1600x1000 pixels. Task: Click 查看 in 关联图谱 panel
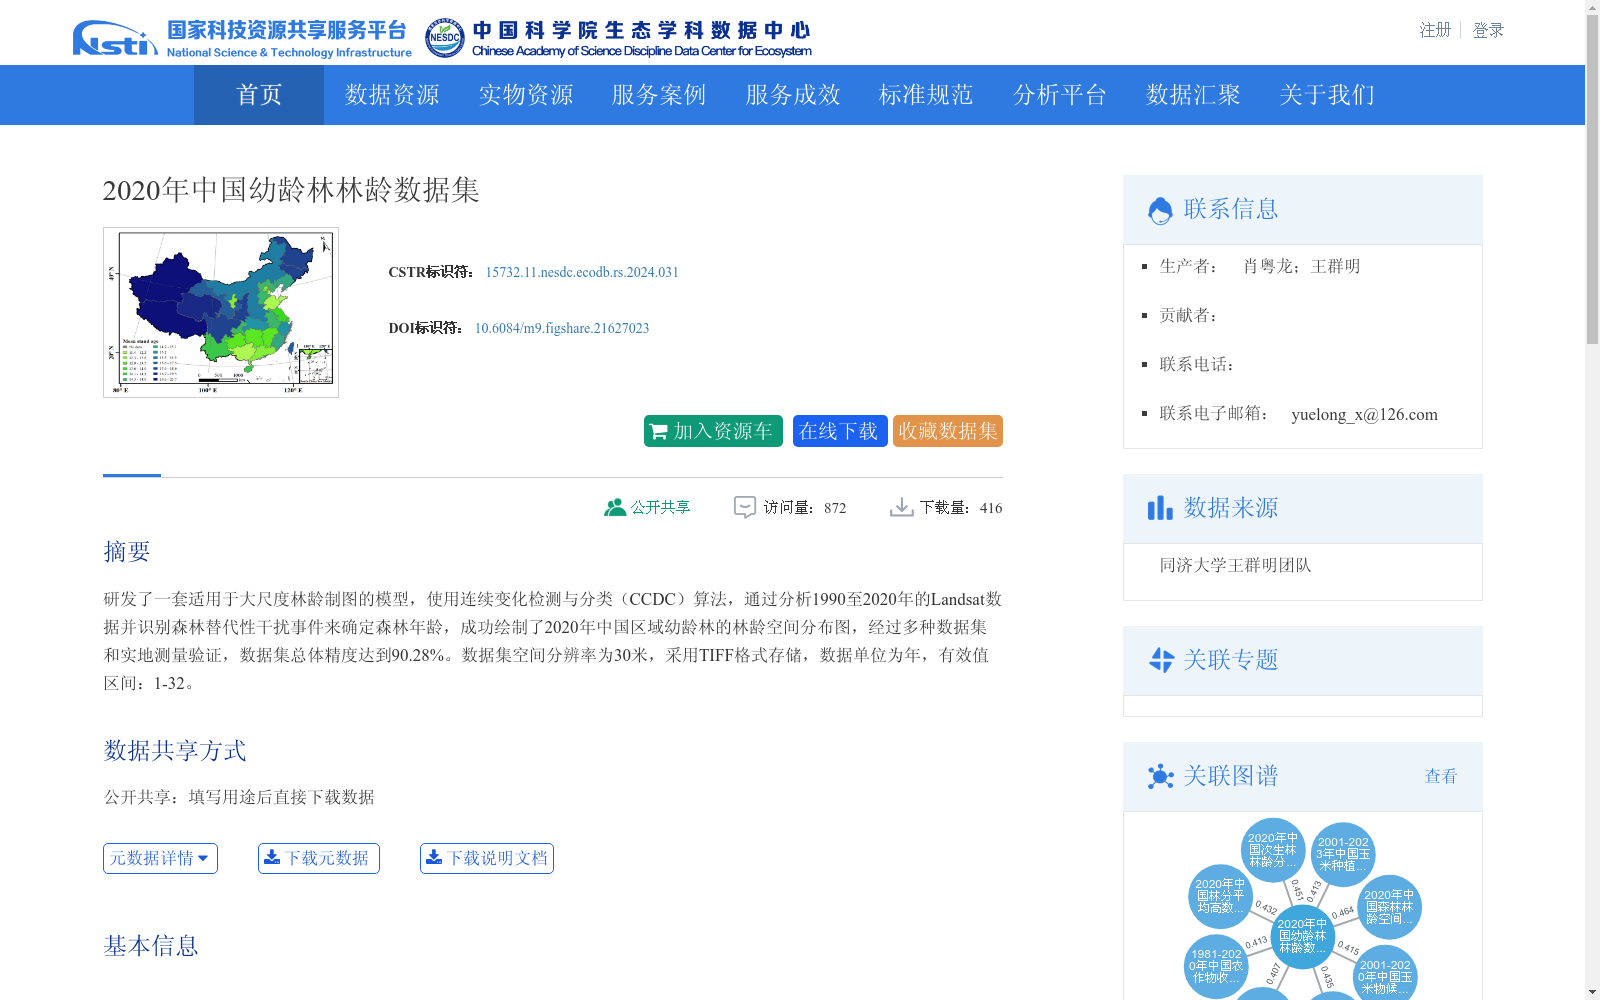click(x=1441, y=776)
